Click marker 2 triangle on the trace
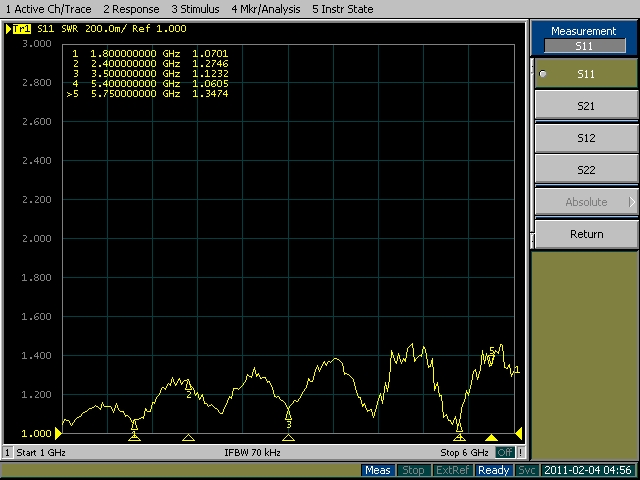 pos(188,385)
